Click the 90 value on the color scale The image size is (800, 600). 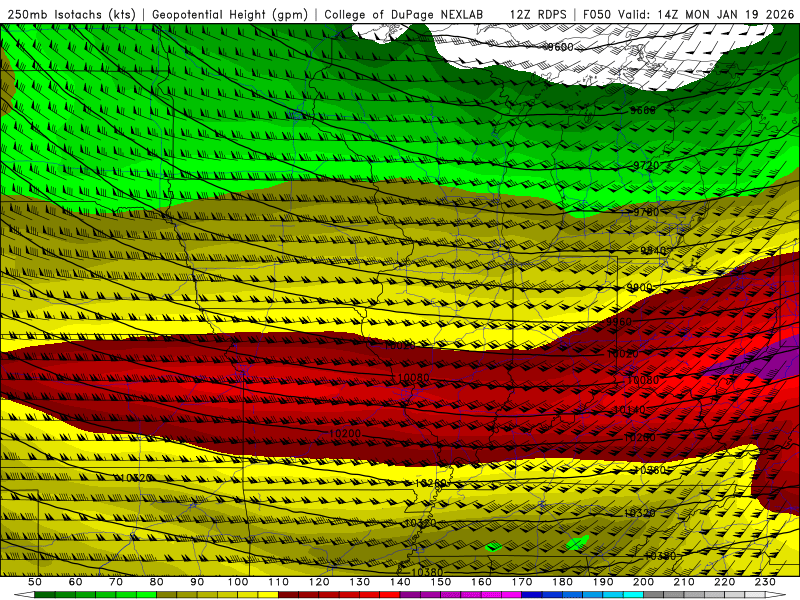pos(197,582)
